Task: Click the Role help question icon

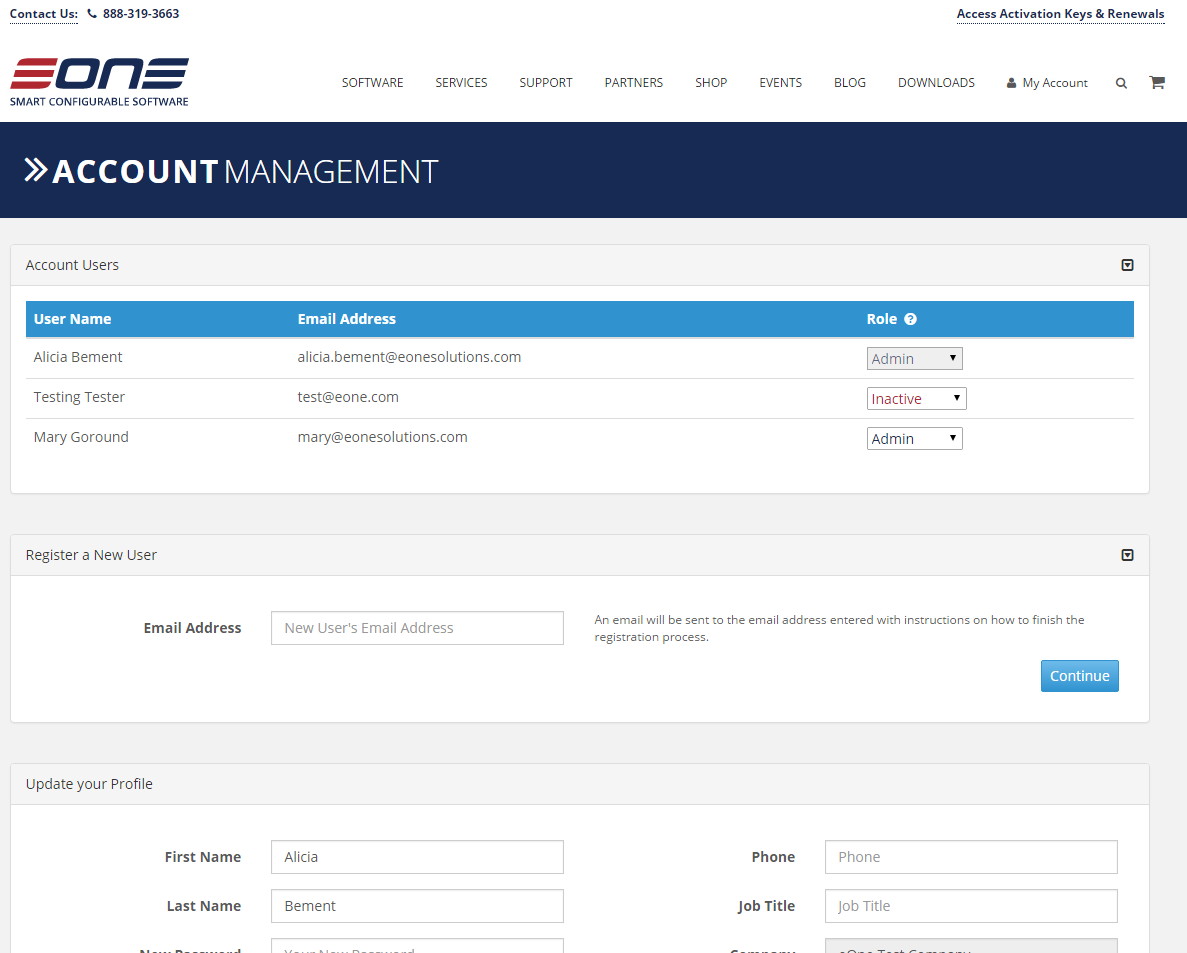Action: 911,319
